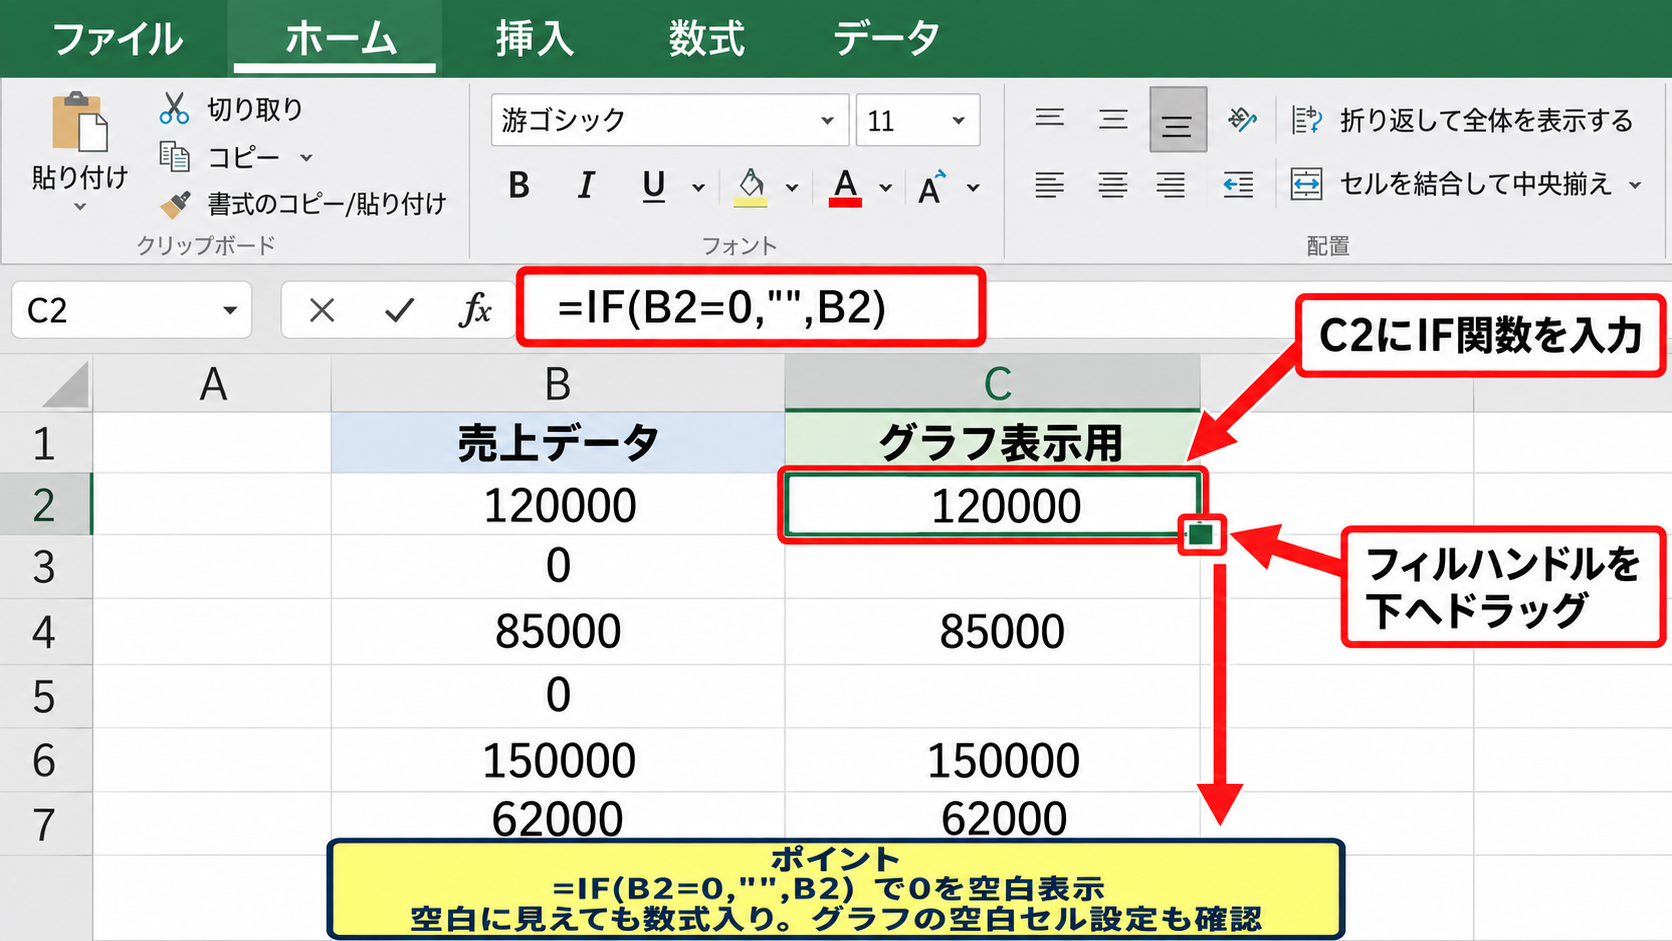Click the Format Painter brush icon
Viewport: 1672px width, 941px height.
click(175, 204)
